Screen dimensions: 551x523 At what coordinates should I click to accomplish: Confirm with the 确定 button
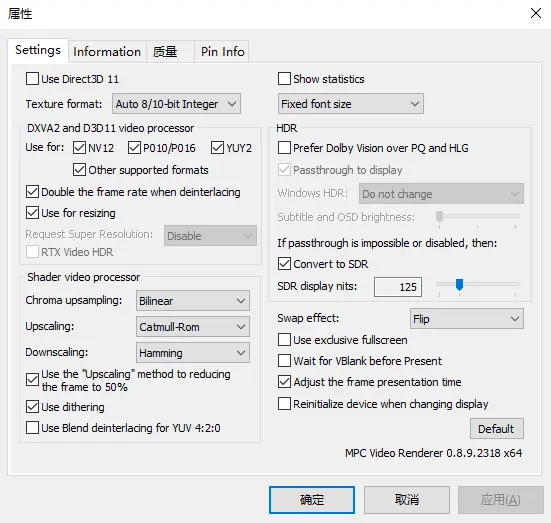[x=312, y=500]
